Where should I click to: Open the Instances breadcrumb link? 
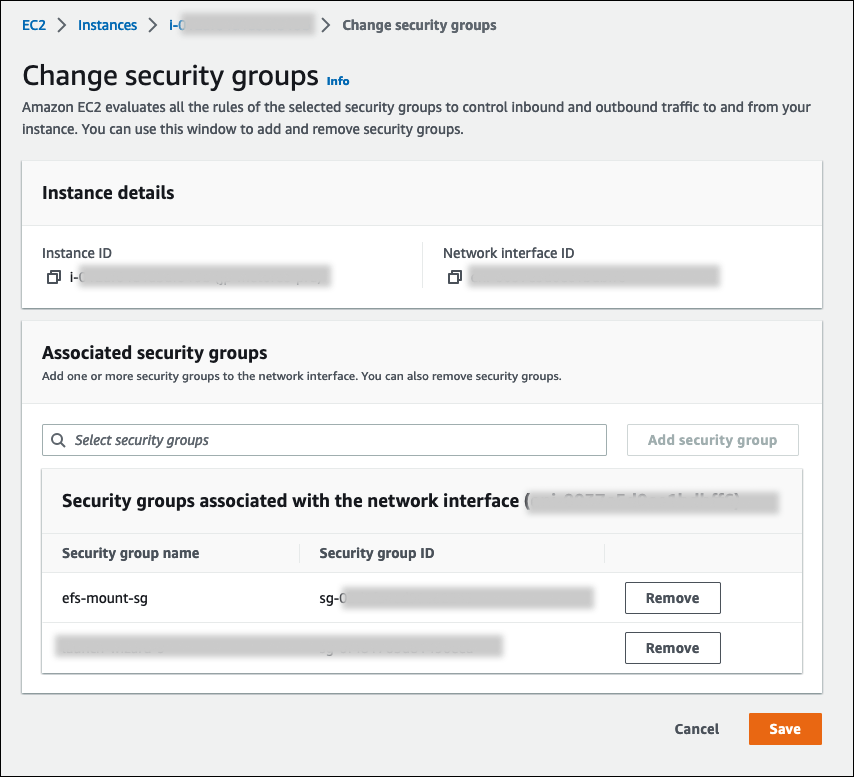tap(107, 25)
